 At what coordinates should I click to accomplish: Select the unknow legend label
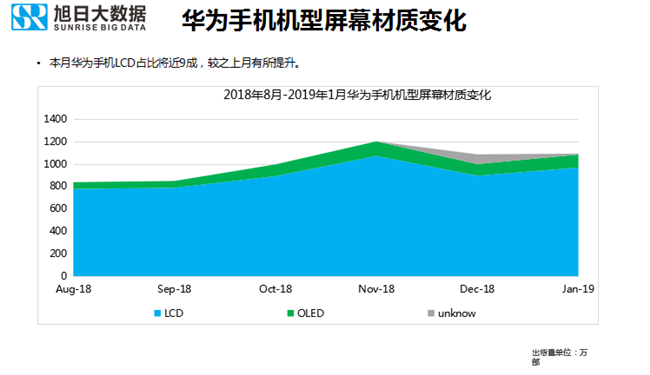coord(457,313)
